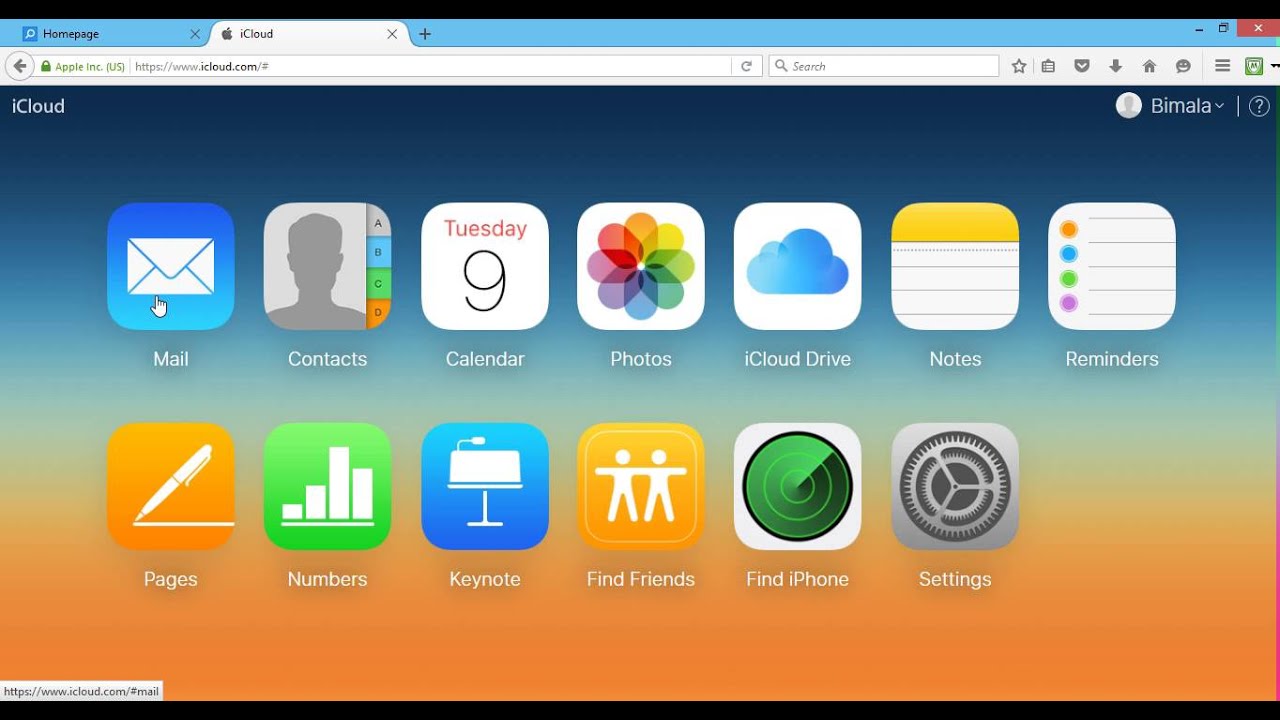The width and height of the screenshot is (1280, 720).
Task: Click the Reminders label text
Action: (1112, 359)
